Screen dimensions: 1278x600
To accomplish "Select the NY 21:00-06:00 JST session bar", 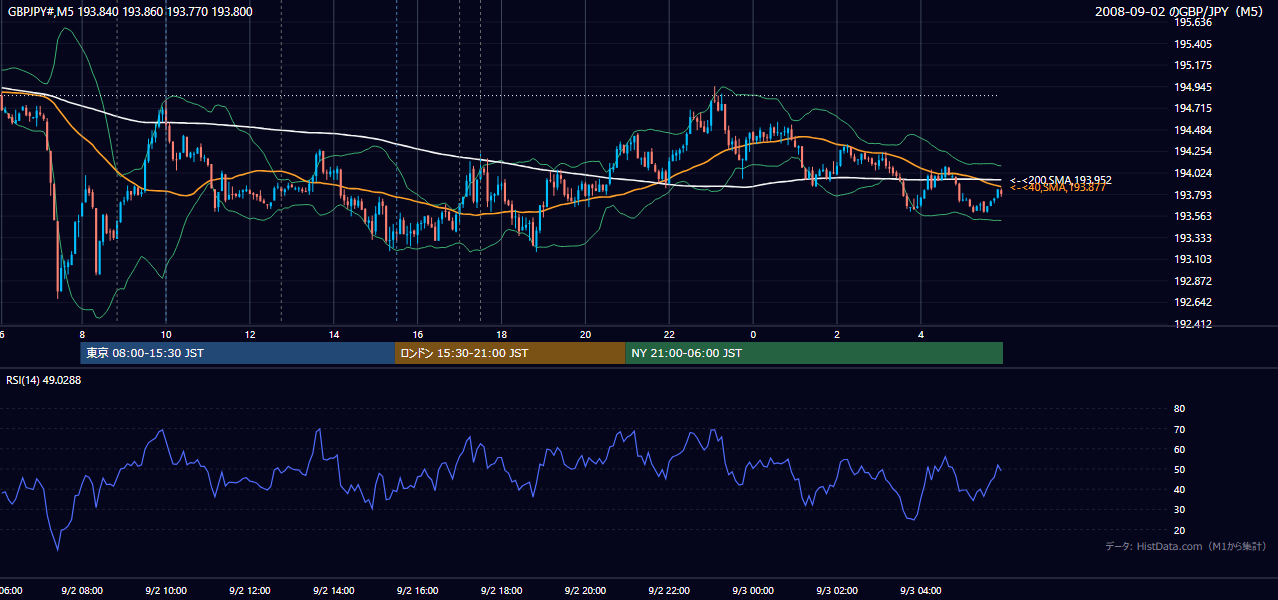I will coord(814,353).
